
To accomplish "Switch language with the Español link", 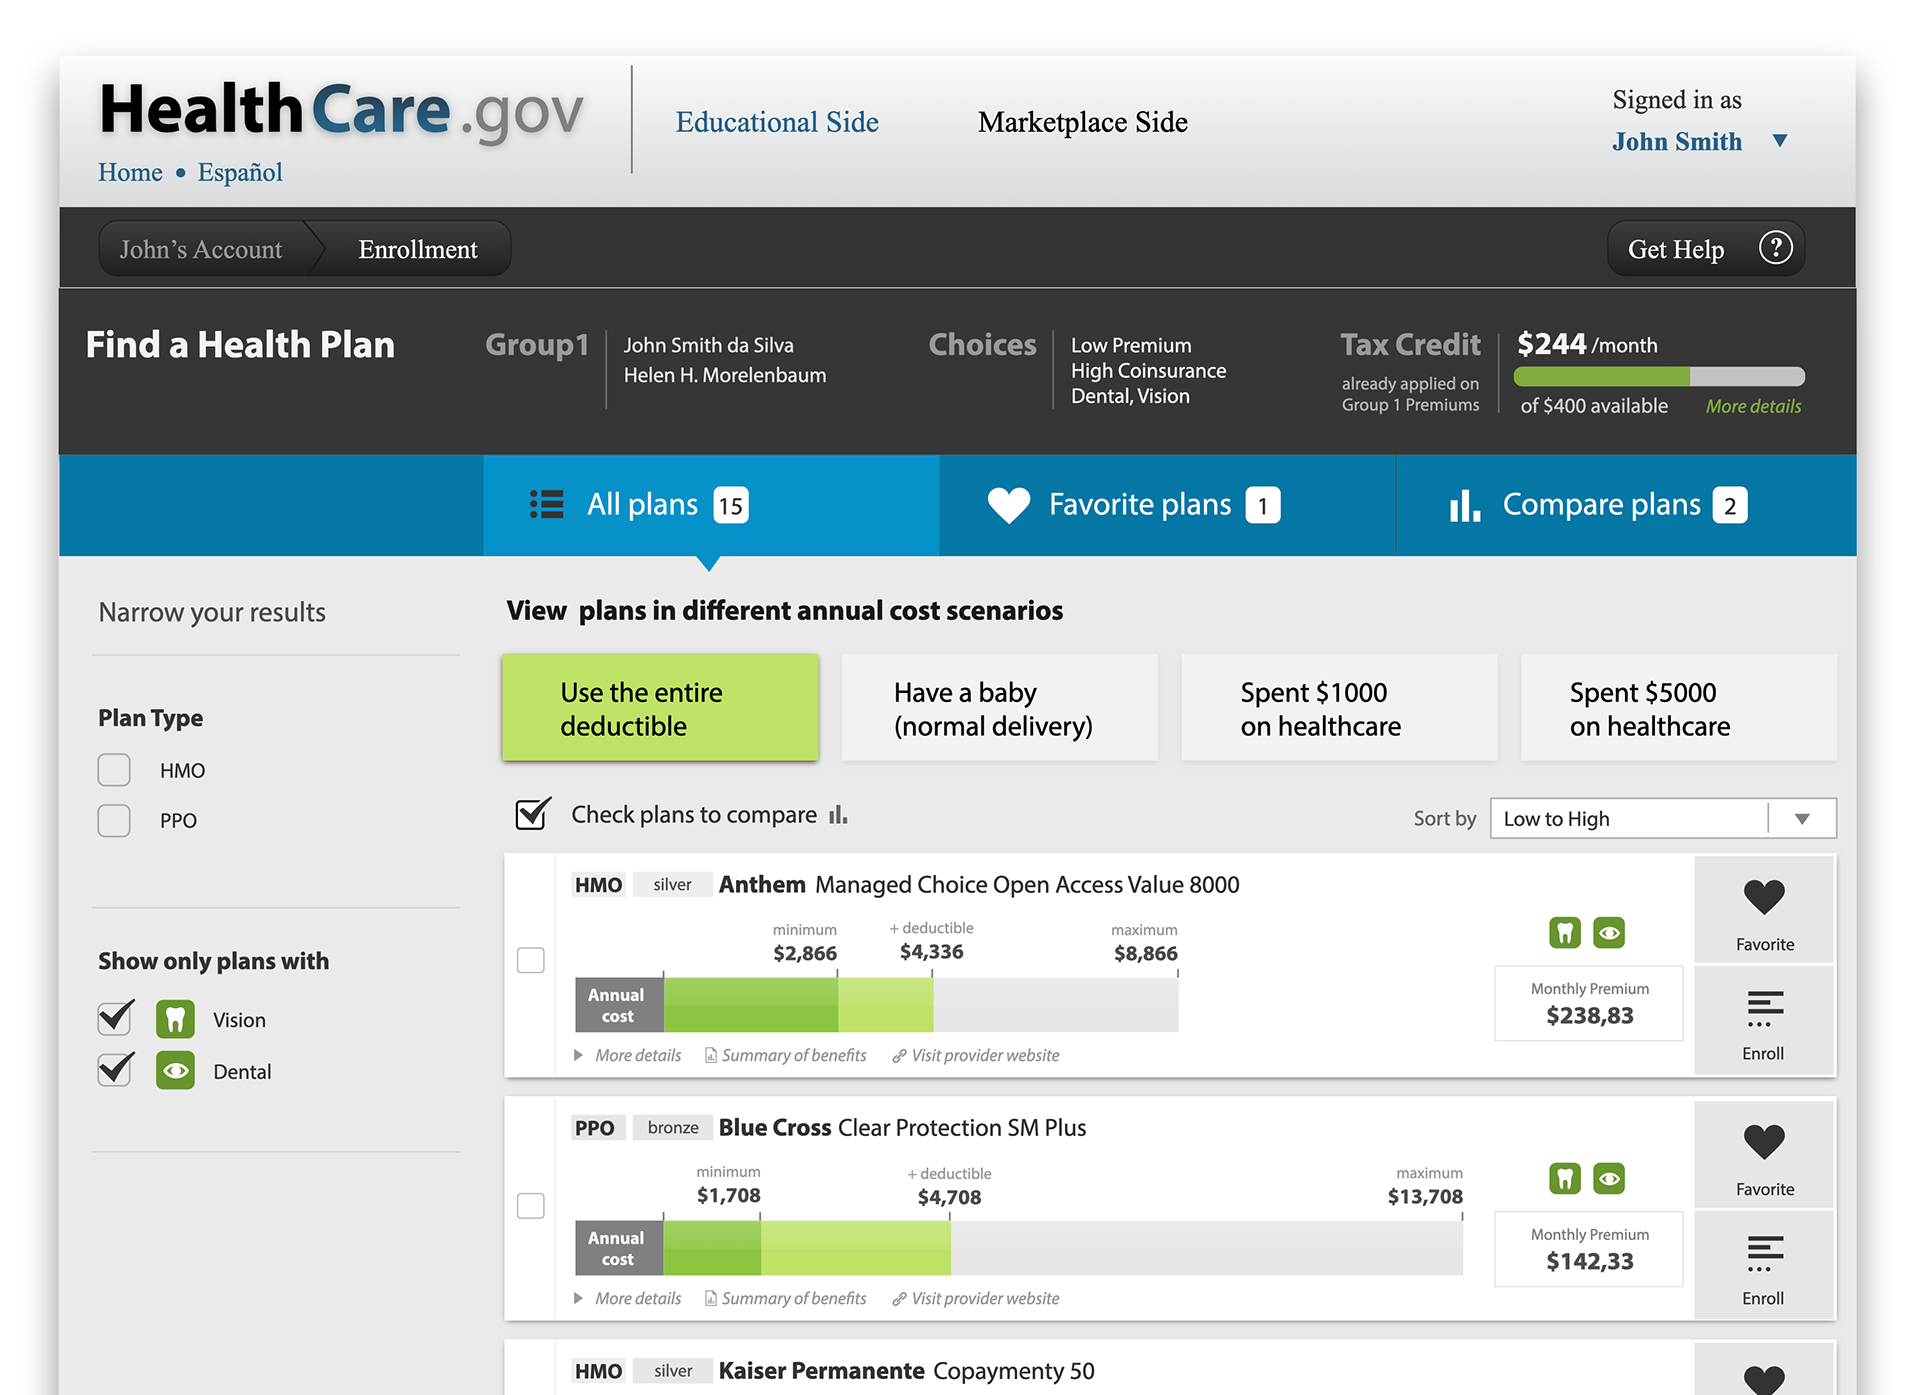I will (240, 172).
